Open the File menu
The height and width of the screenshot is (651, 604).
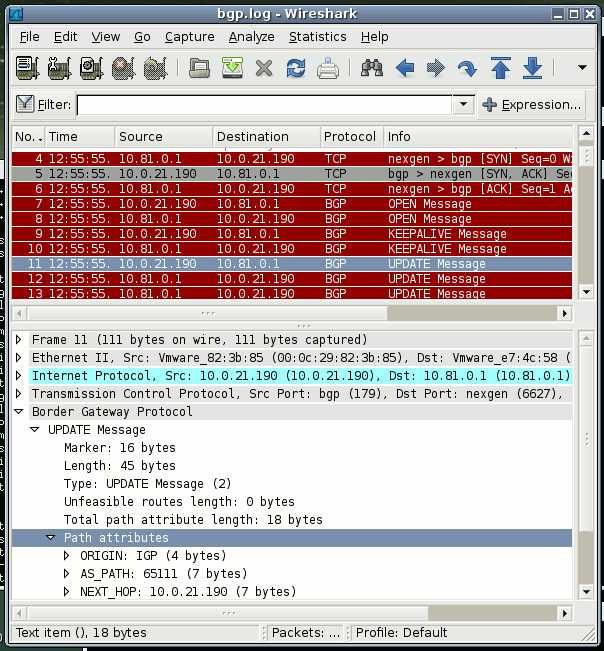point(29,37)
